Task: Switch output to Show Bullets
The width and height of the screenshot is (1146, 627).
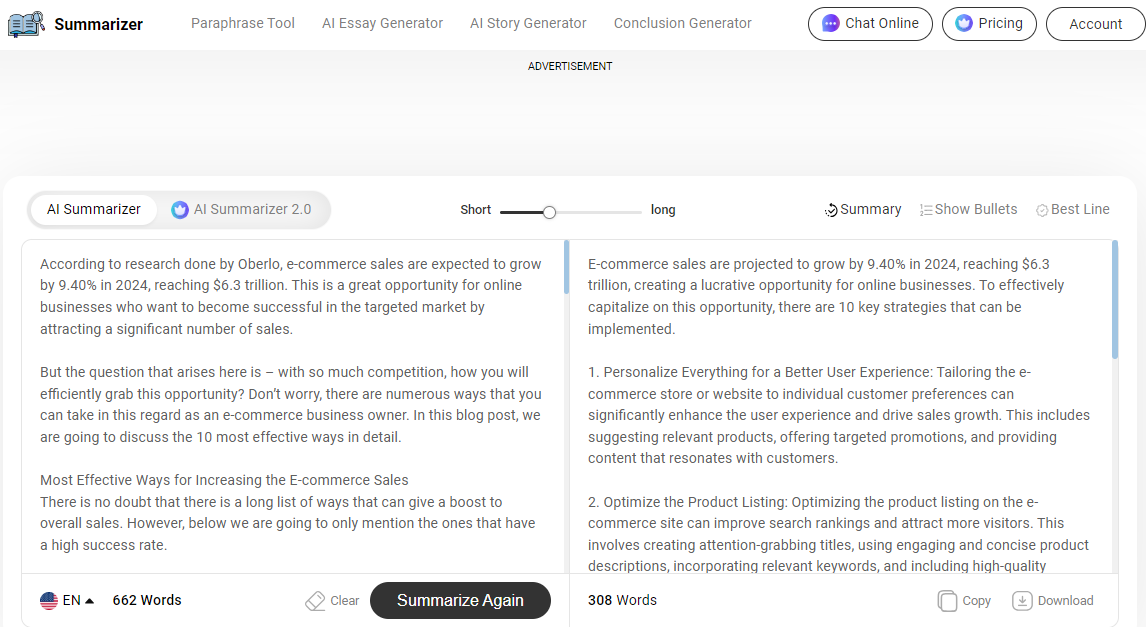Action: pos(968,210)
